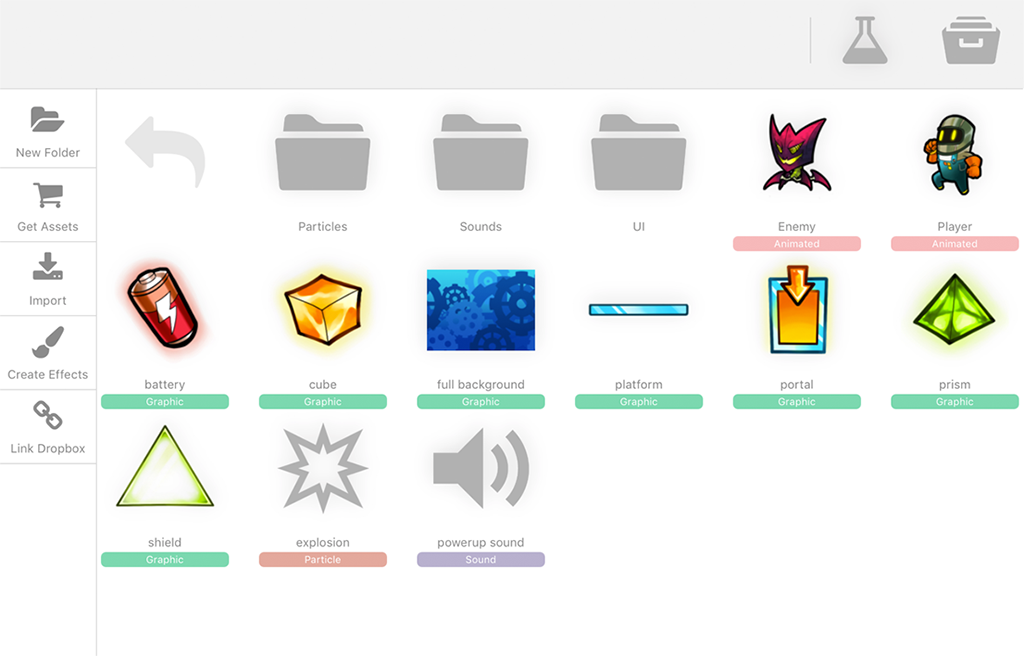Select the Enemy animated asset

(x=796, y=152)
